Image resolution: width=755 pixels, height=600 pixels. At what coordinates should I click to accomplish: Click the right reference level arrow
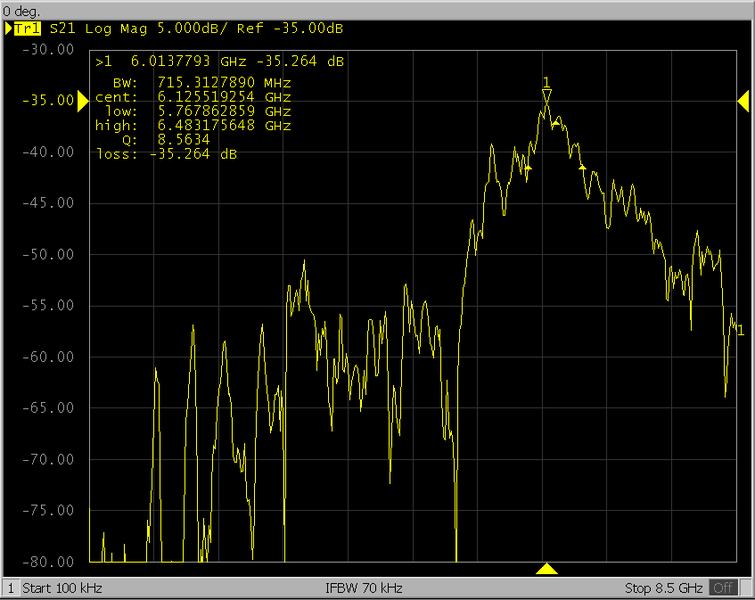(x=743, y=100)
